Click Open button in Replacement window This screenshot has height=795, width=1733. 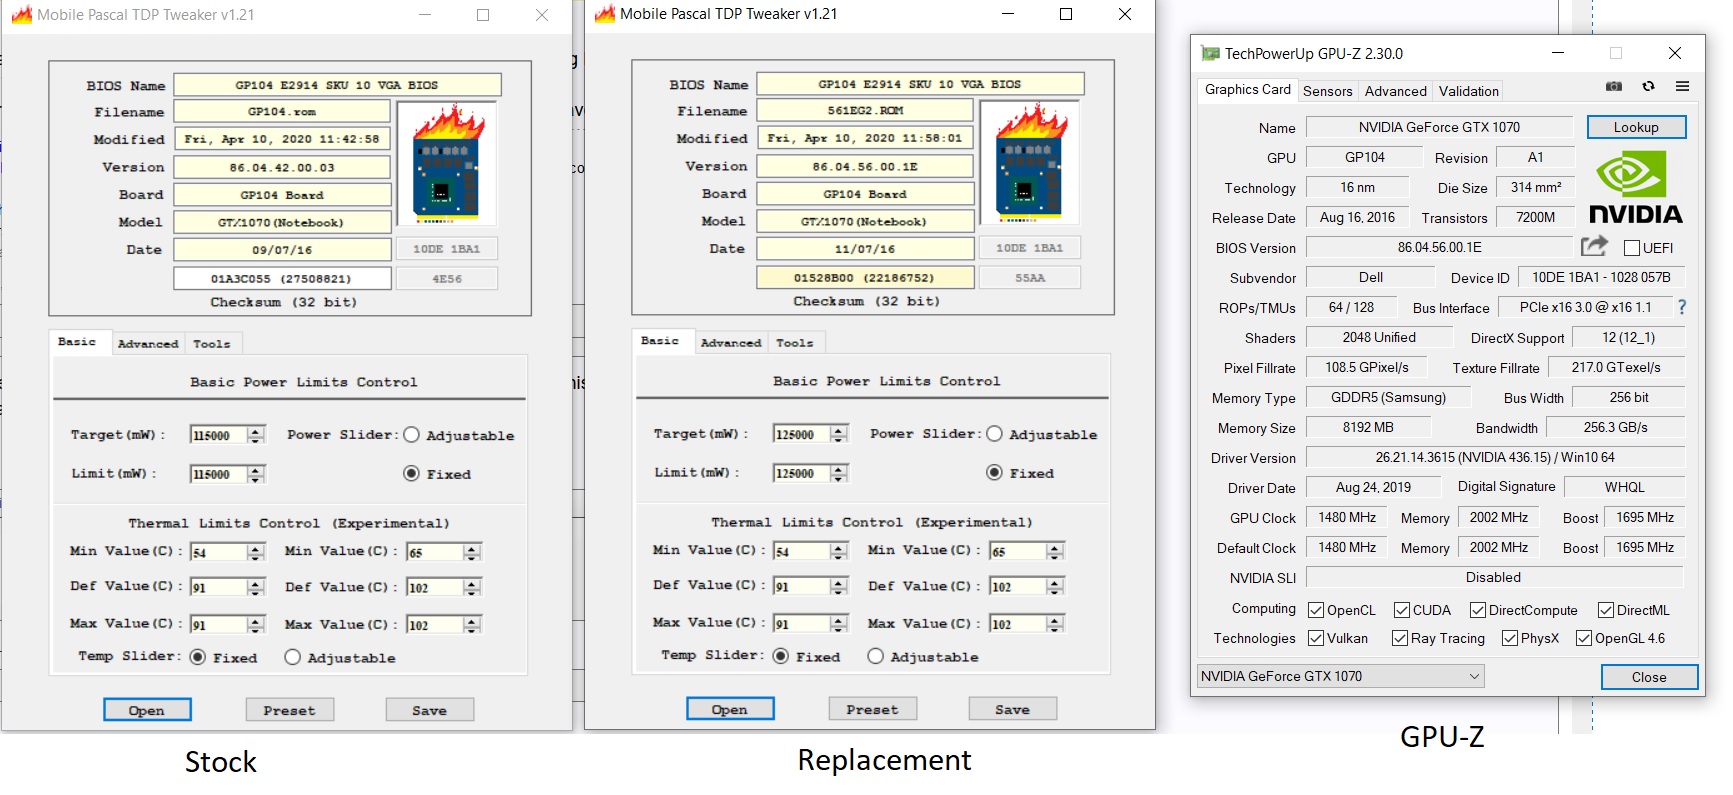click(730, 709)
